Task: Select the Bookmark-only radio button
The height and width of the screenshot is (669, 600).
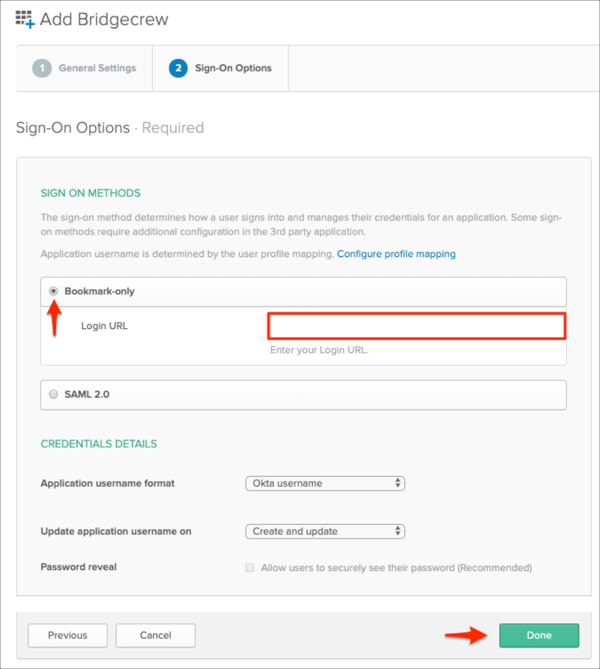Action: click(54, 291)
